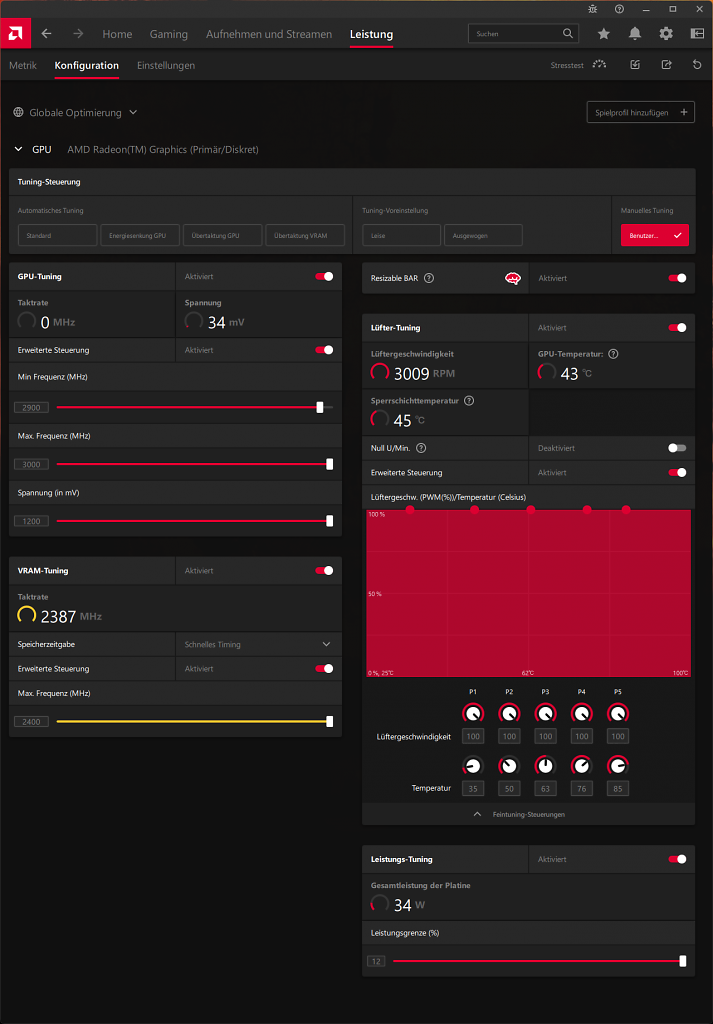Screen dimensions: 713x1024
Task: Select the Leistung tab
Action: (x=372, y=34)
